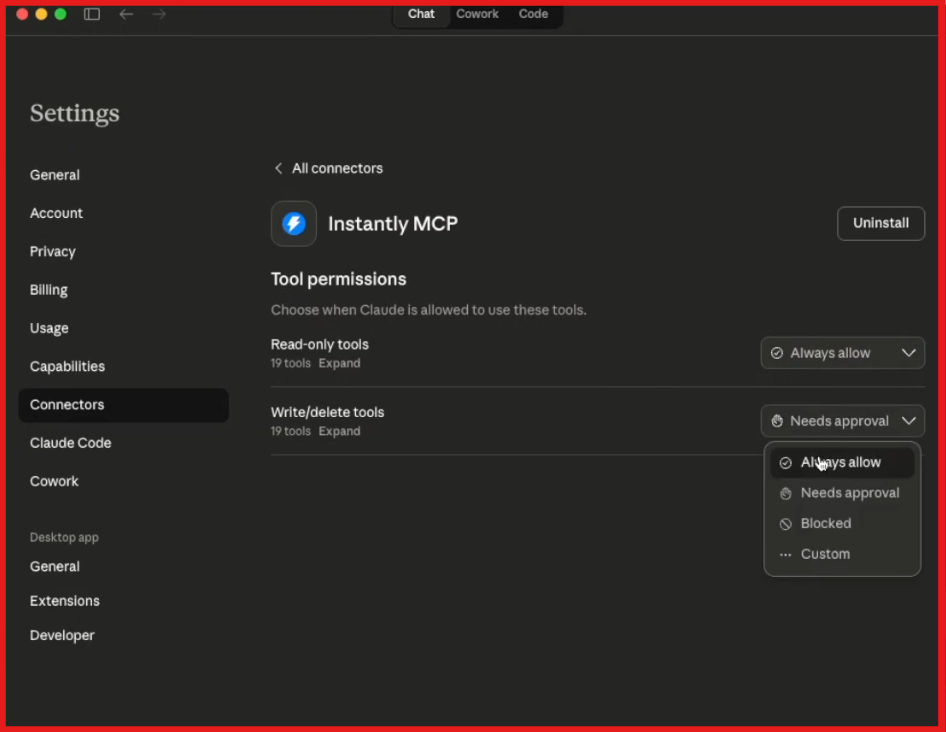This screenshot has height=732, width=946.
Task: Open the Read-only tools permission dropdown
Action: 842,353
